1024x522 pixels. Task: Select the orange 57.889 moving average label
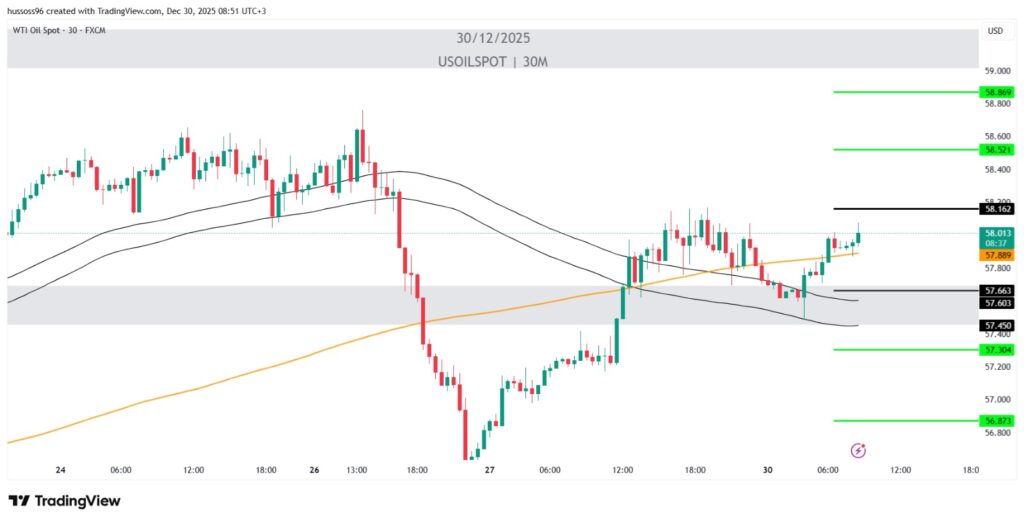(998, 256)
